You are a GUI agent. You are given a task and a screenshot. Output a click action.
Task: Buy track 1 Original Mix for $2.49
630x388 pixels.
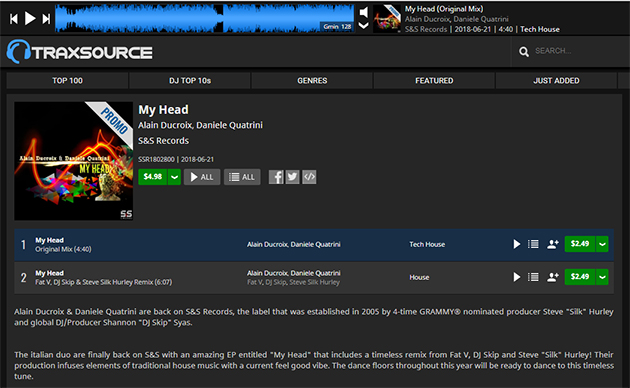pos(580,244)
